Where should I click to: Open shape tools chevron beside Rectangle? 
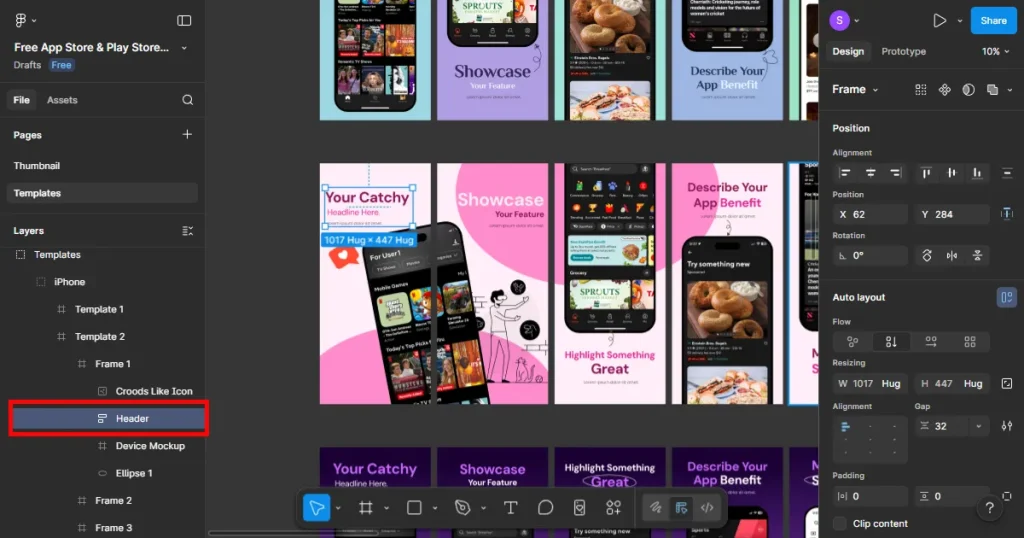(434, 507)
